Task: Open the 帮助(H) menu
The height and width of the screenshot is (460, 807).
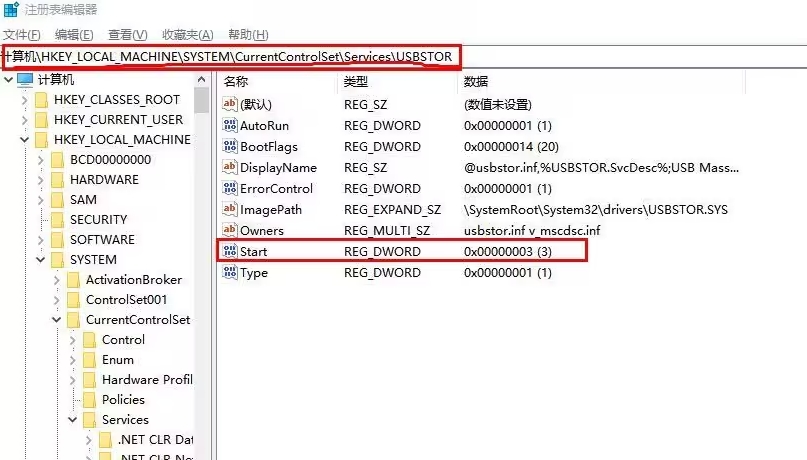Action: [x=248, y=34]
